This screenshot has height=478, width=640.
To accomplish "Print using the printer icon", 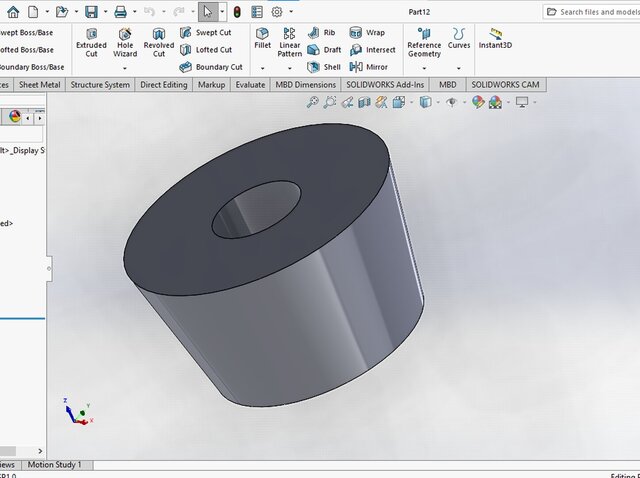I will tap(120, 12).
